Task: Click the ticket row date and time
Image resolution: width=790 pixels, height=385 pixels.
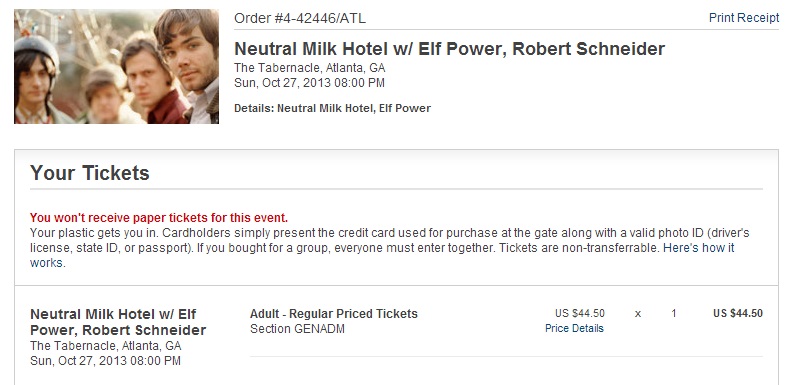Action: click(105, 361)
